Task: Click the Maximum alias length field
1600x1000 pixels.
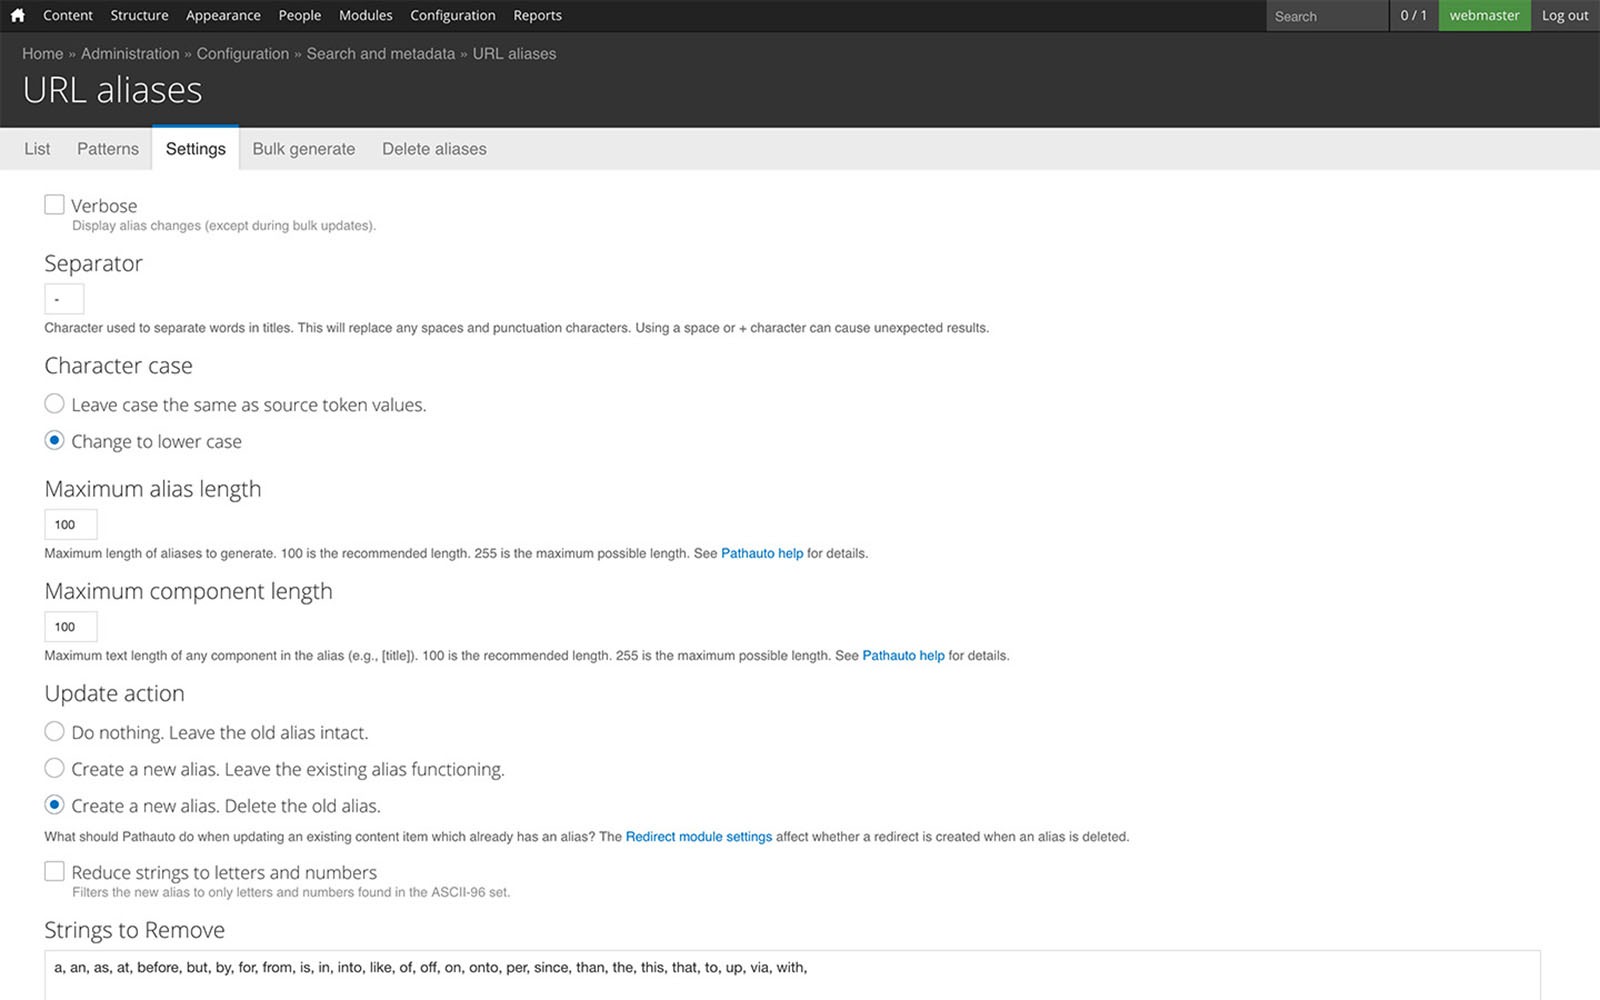Action: [x=71, y=524]
